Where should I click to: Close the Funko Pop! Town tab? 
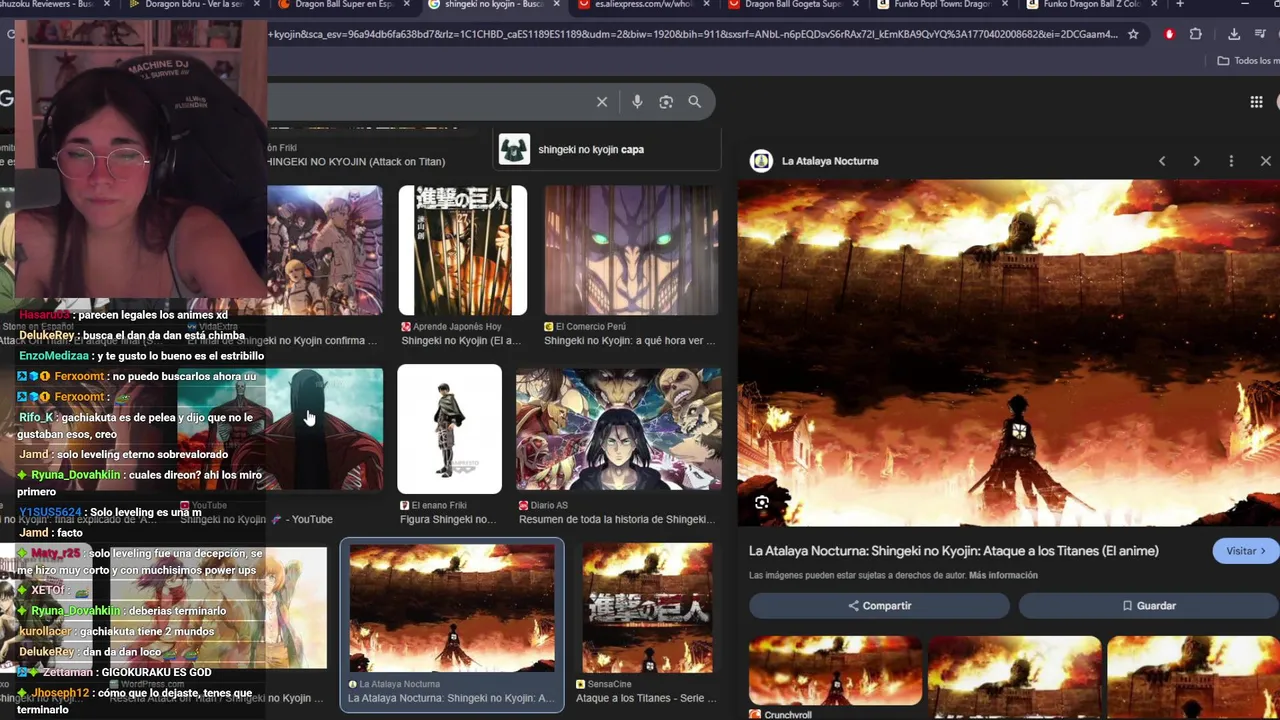click(1006, 4)
